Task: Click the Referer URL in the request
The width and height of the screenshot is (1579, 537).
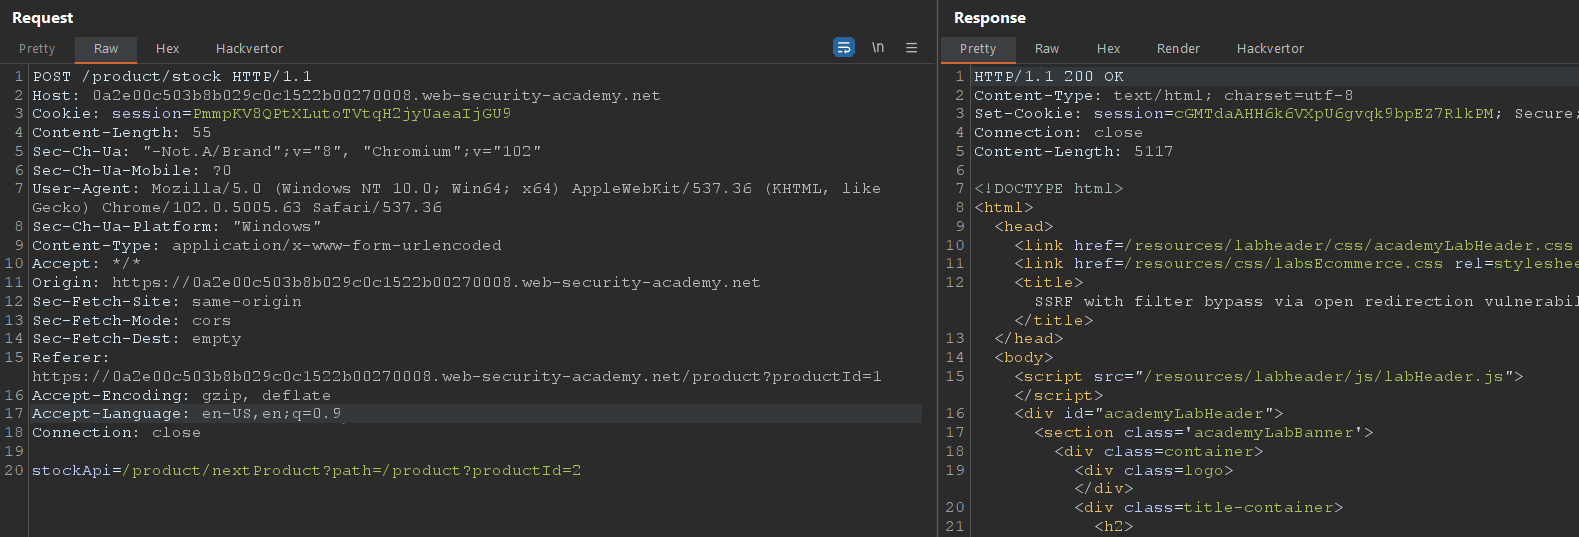Action: pos(456,377)
